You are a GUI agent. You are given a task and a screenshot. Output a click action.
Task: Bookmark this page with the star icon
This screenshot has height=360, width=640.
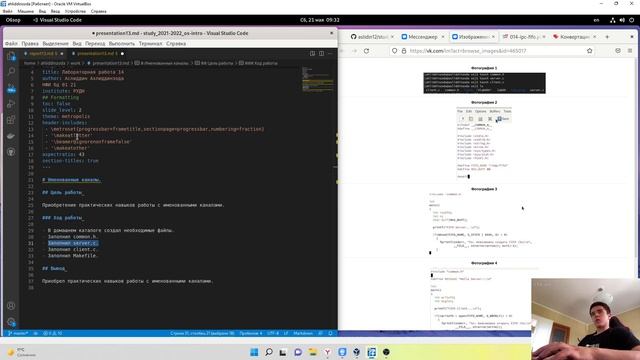pos(589,51)
